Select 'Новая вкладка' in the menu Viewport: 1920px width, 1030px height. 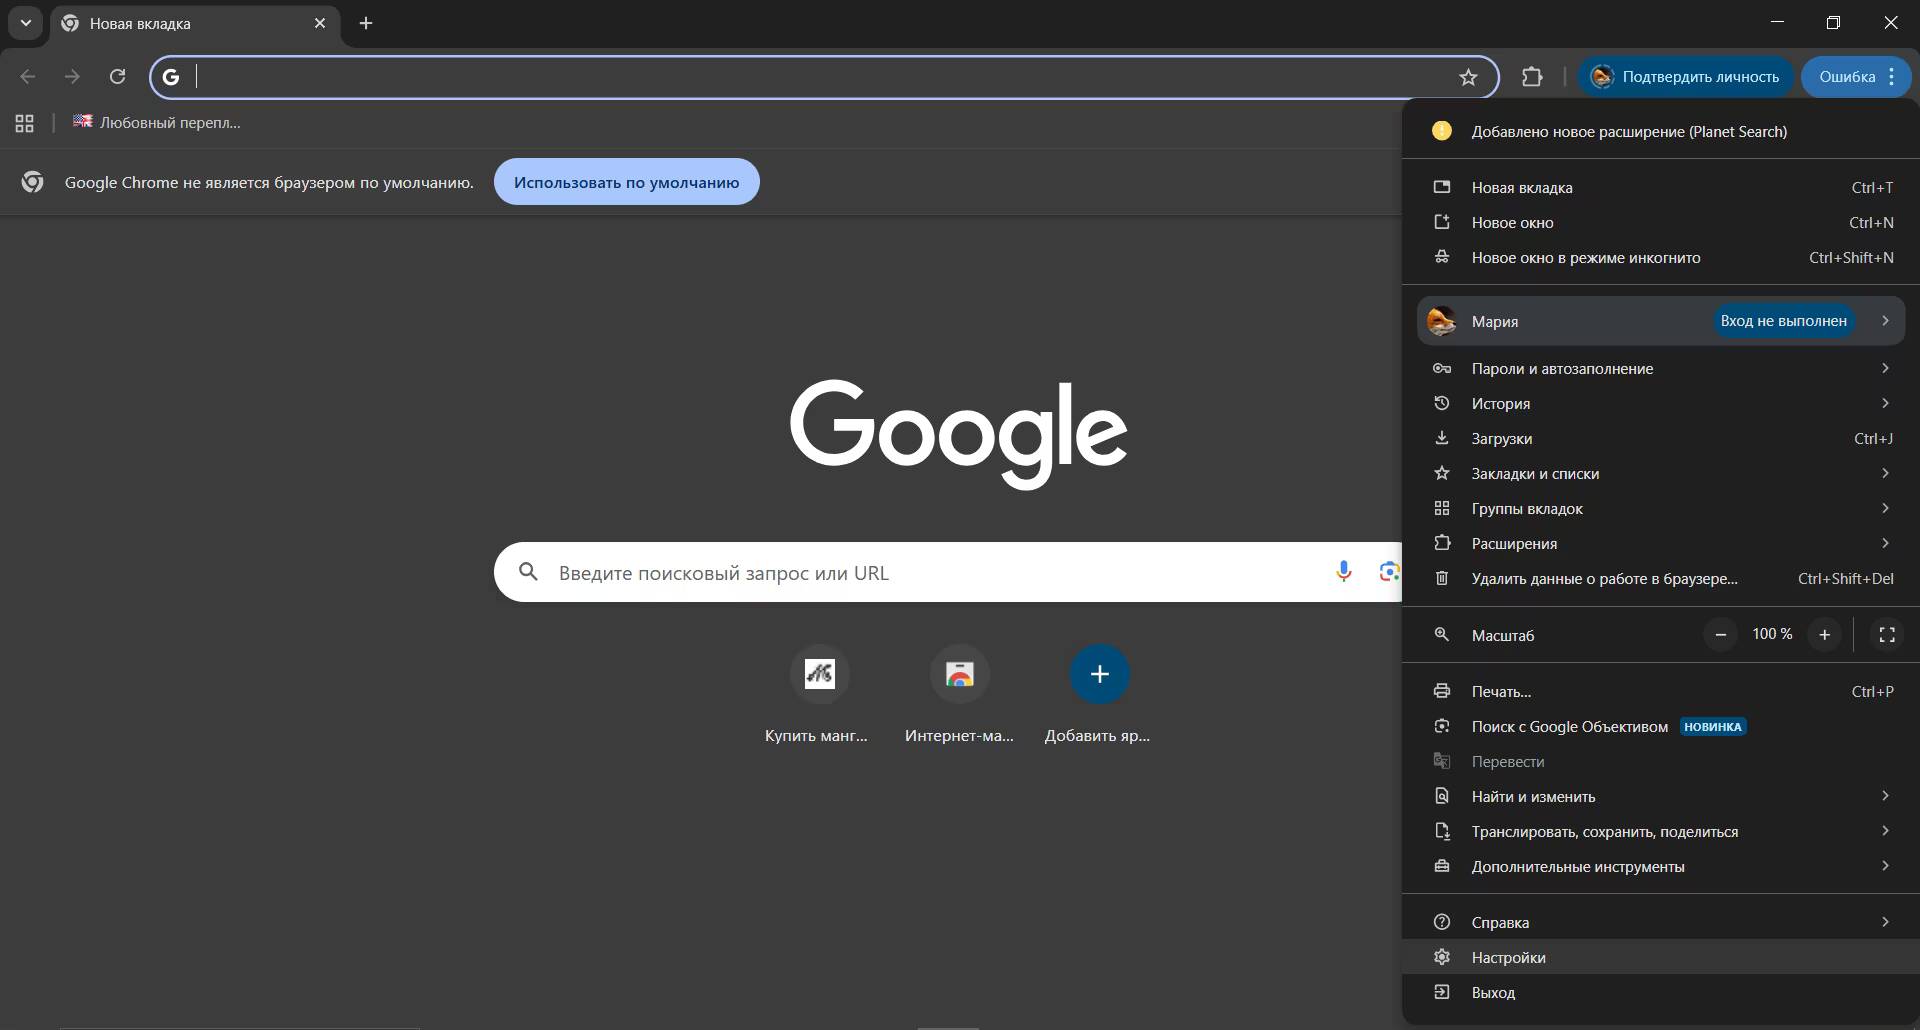click(x=1661, y=187)
